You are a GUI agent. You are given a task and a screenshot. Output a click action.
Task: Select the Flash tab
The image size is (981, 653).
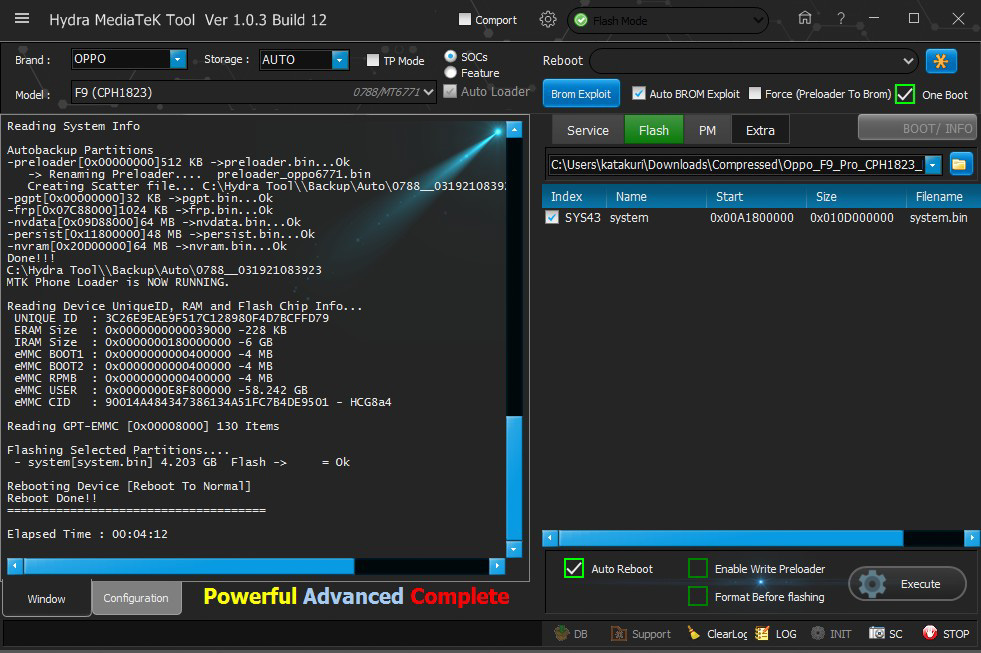654,129
